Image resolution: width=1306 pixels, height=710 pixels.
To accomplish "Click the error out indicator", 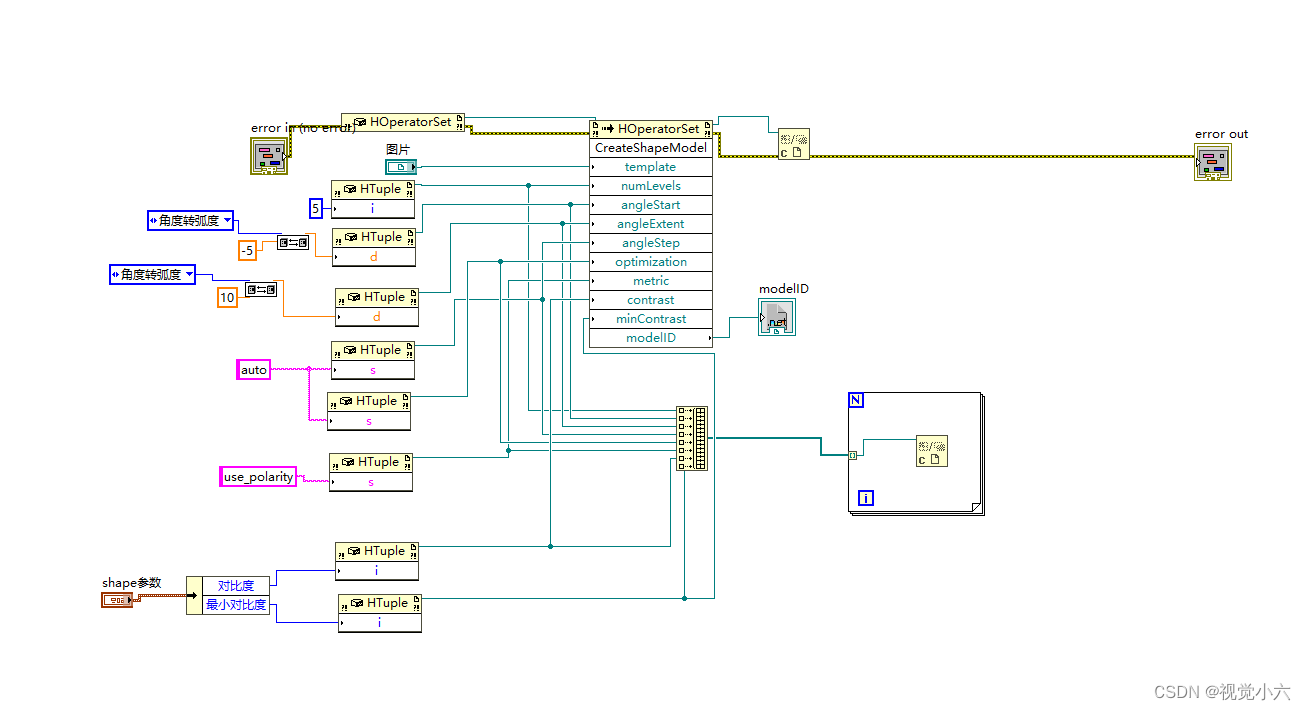I will pyautogui.click(x=1213, y=162).
